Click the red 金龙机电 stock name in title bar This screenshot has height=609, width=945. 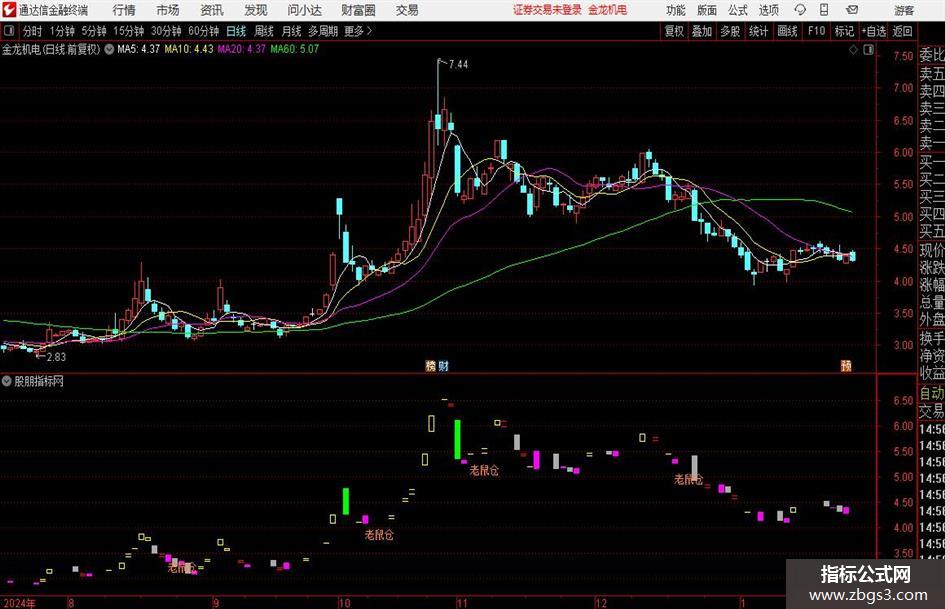[x=608, y=10]
